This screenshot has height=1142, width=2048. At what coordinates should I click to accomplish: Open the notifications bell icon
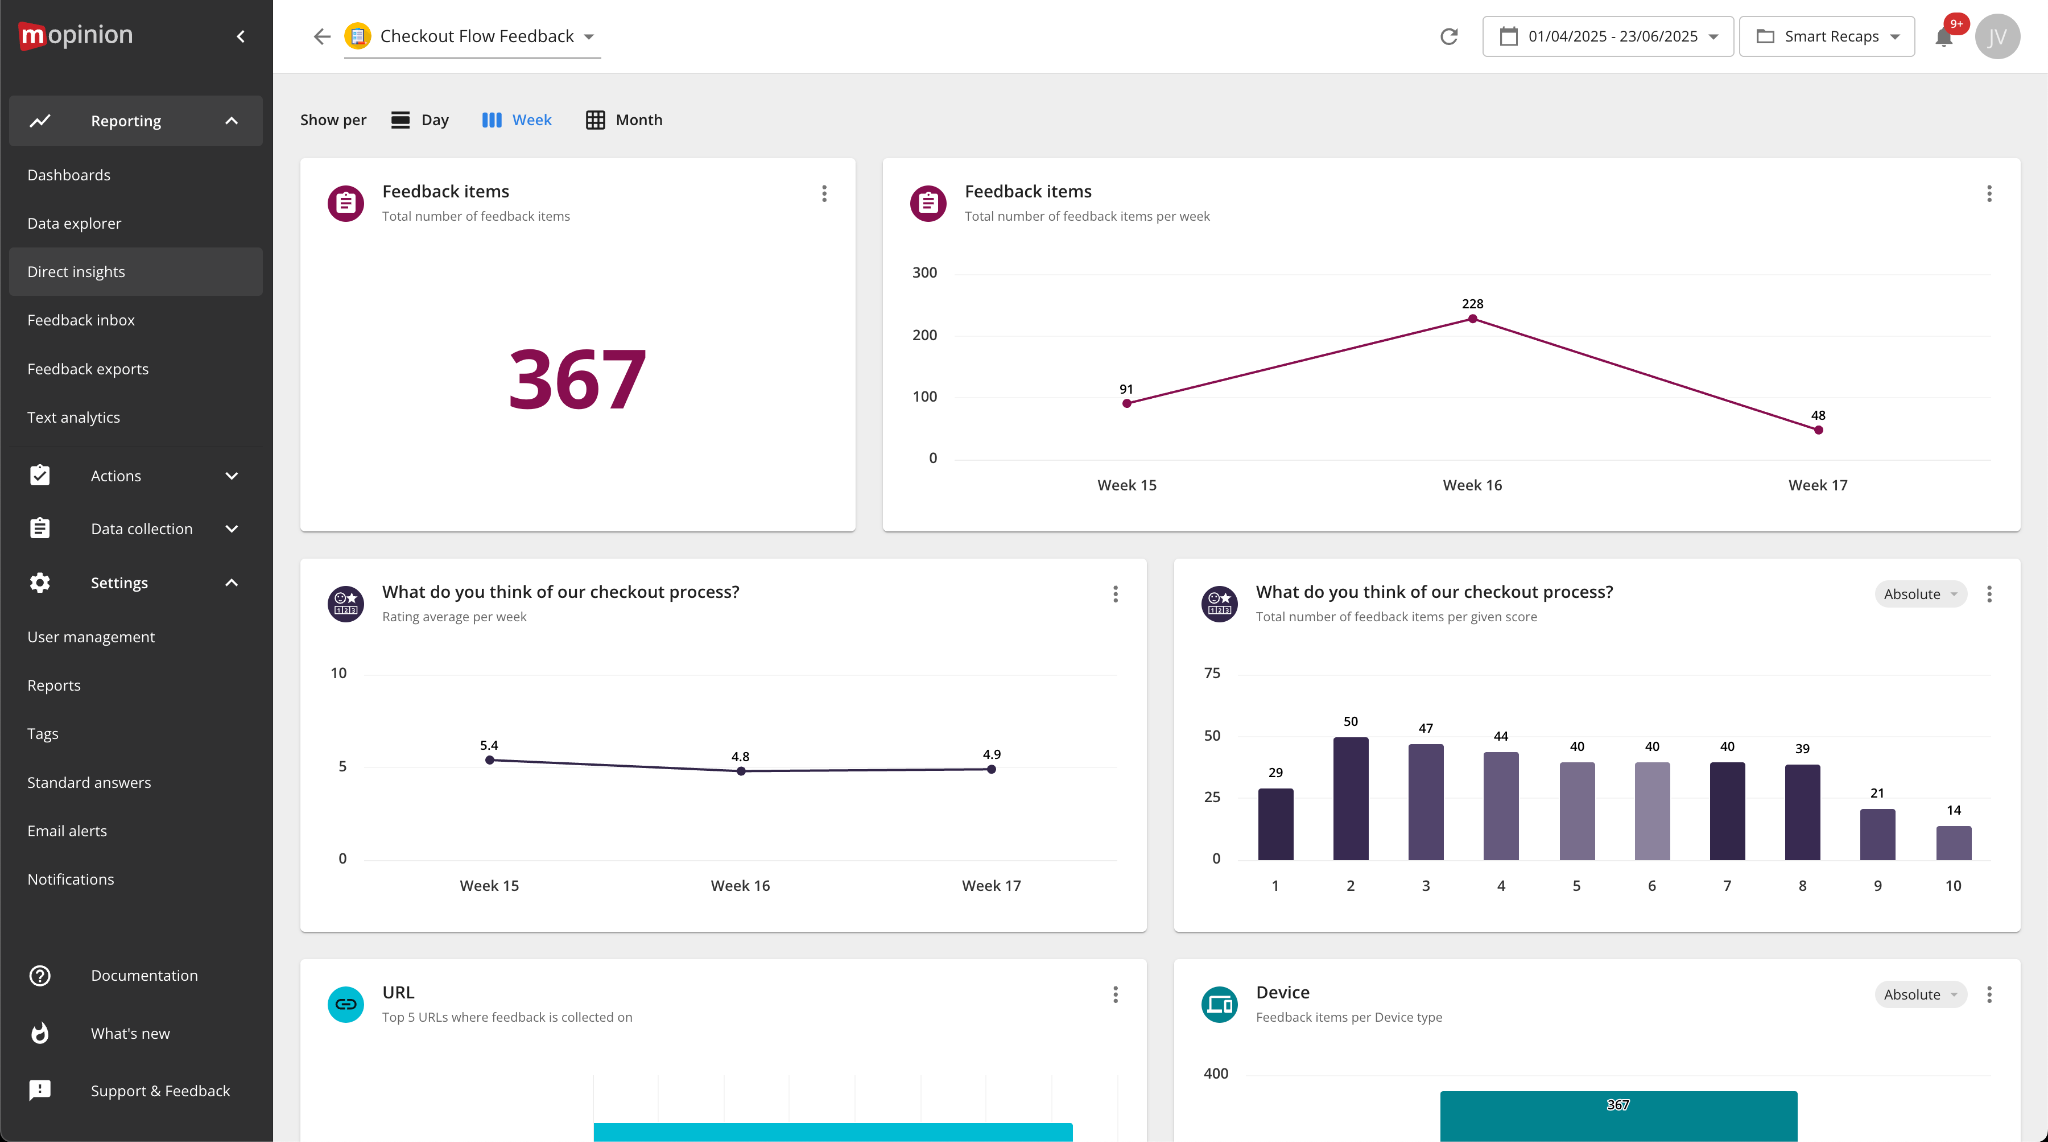[1944, 37]
